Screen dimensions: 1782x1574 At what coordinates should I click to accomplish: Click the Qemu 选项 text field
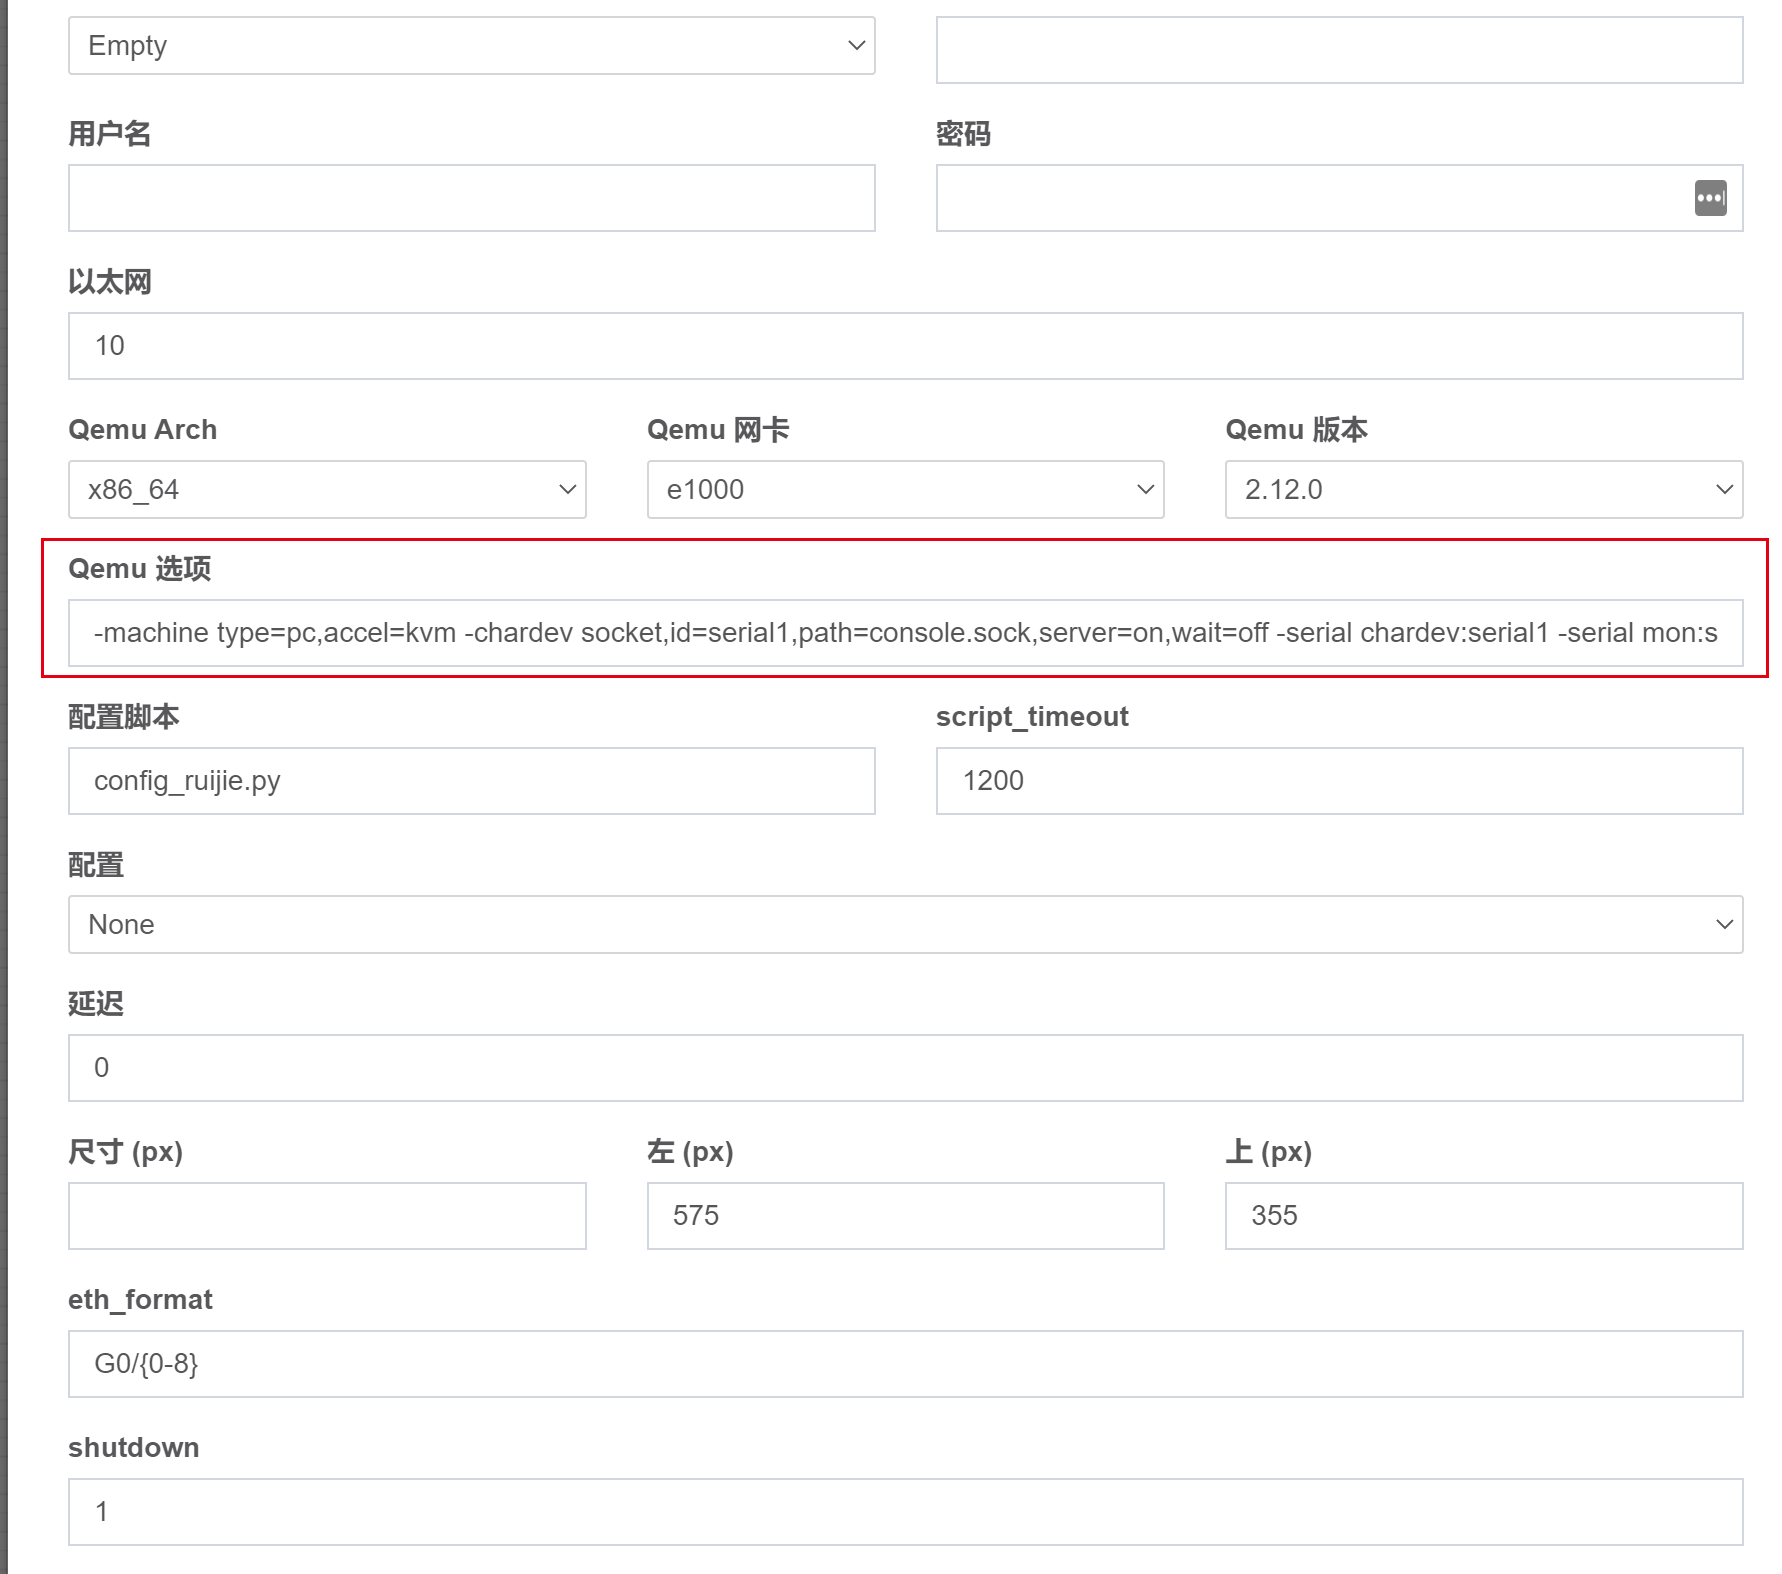click(x=900, y=632)
